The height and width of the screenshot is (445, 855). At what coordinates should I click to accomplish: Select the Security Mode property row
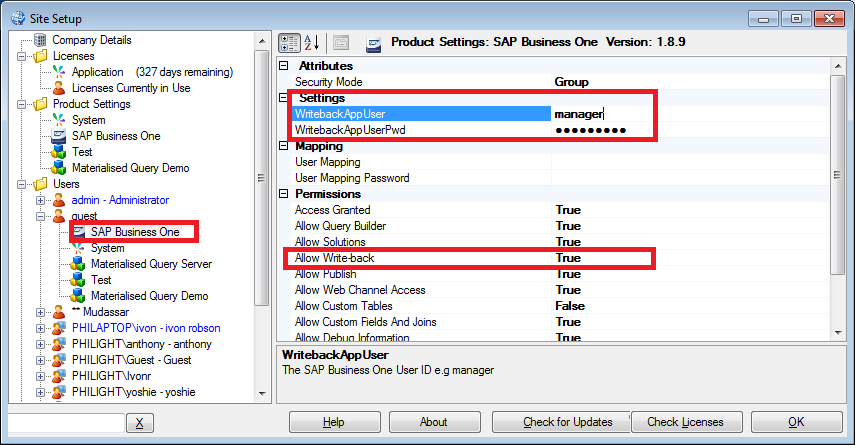coord(561,82)
